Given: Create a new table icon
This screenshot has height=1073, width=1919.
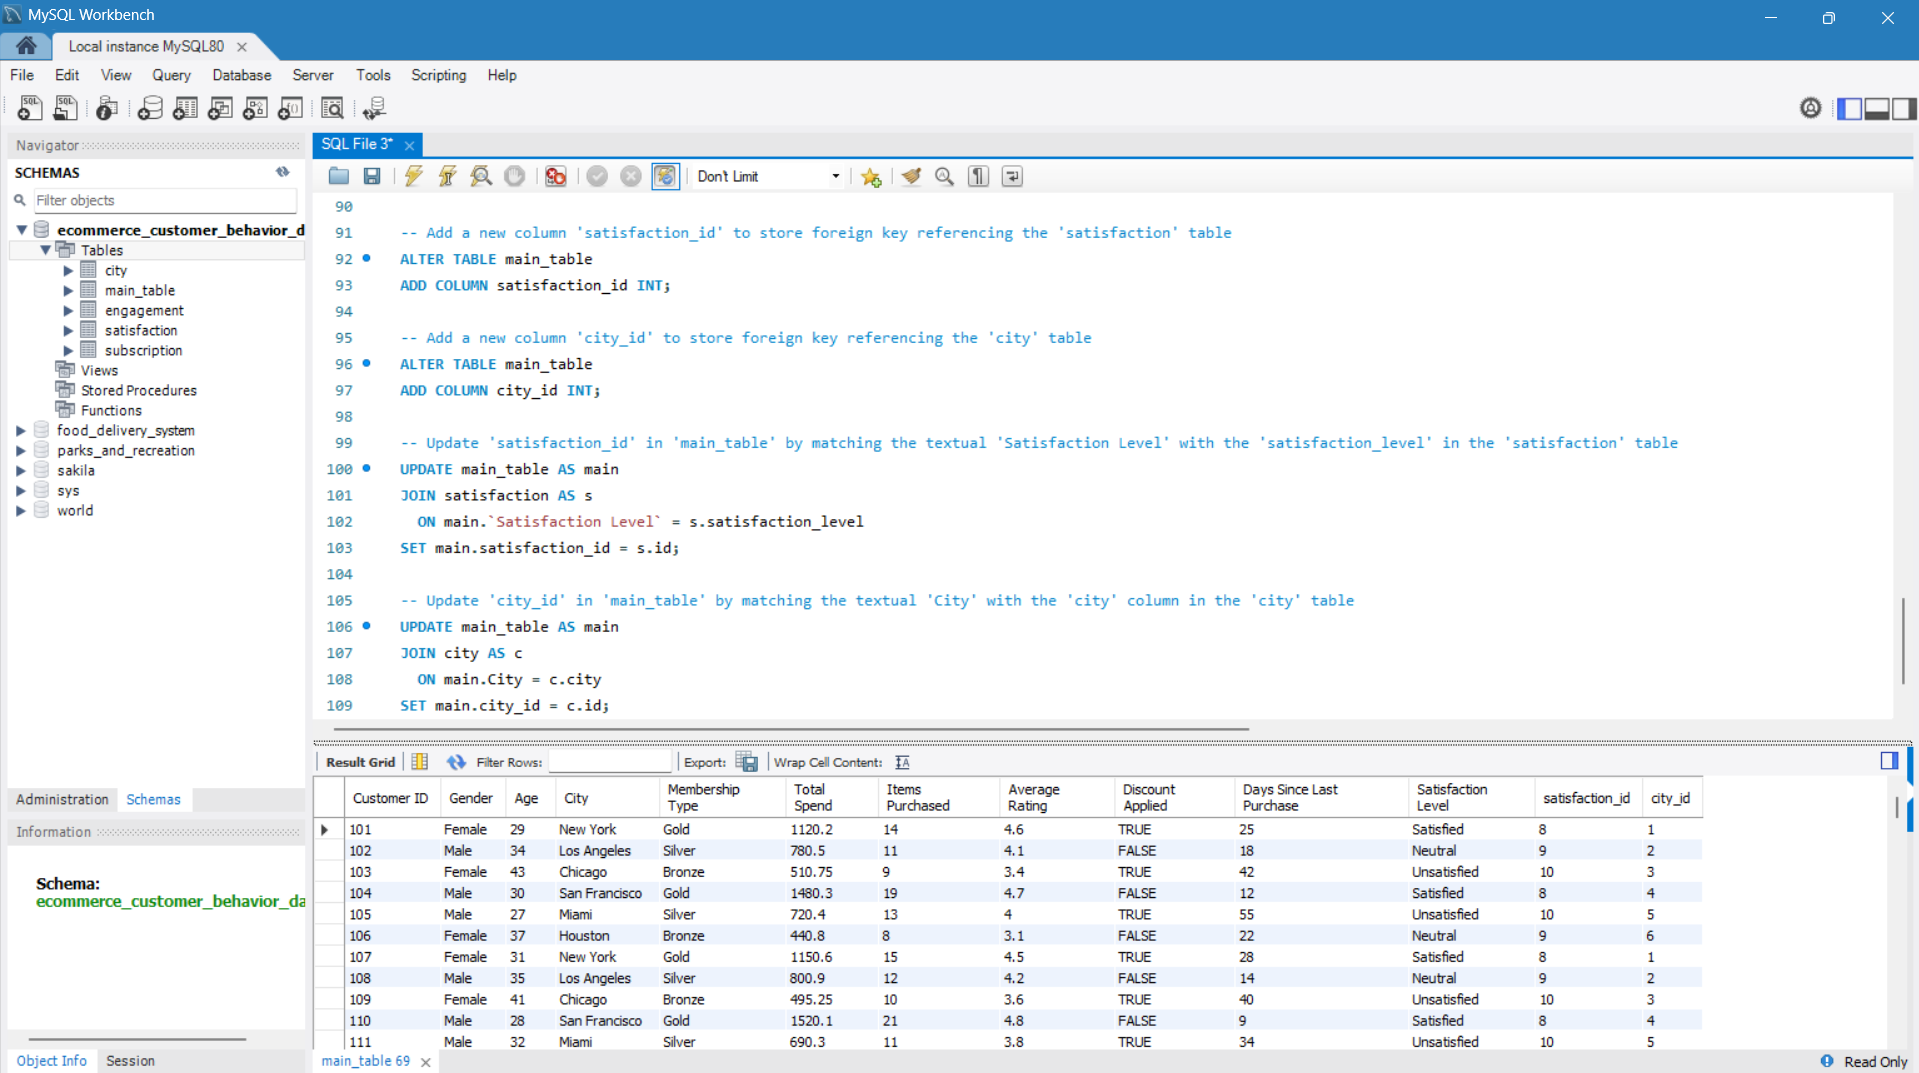Looking at the screenshot, I should tap(185, 108).
